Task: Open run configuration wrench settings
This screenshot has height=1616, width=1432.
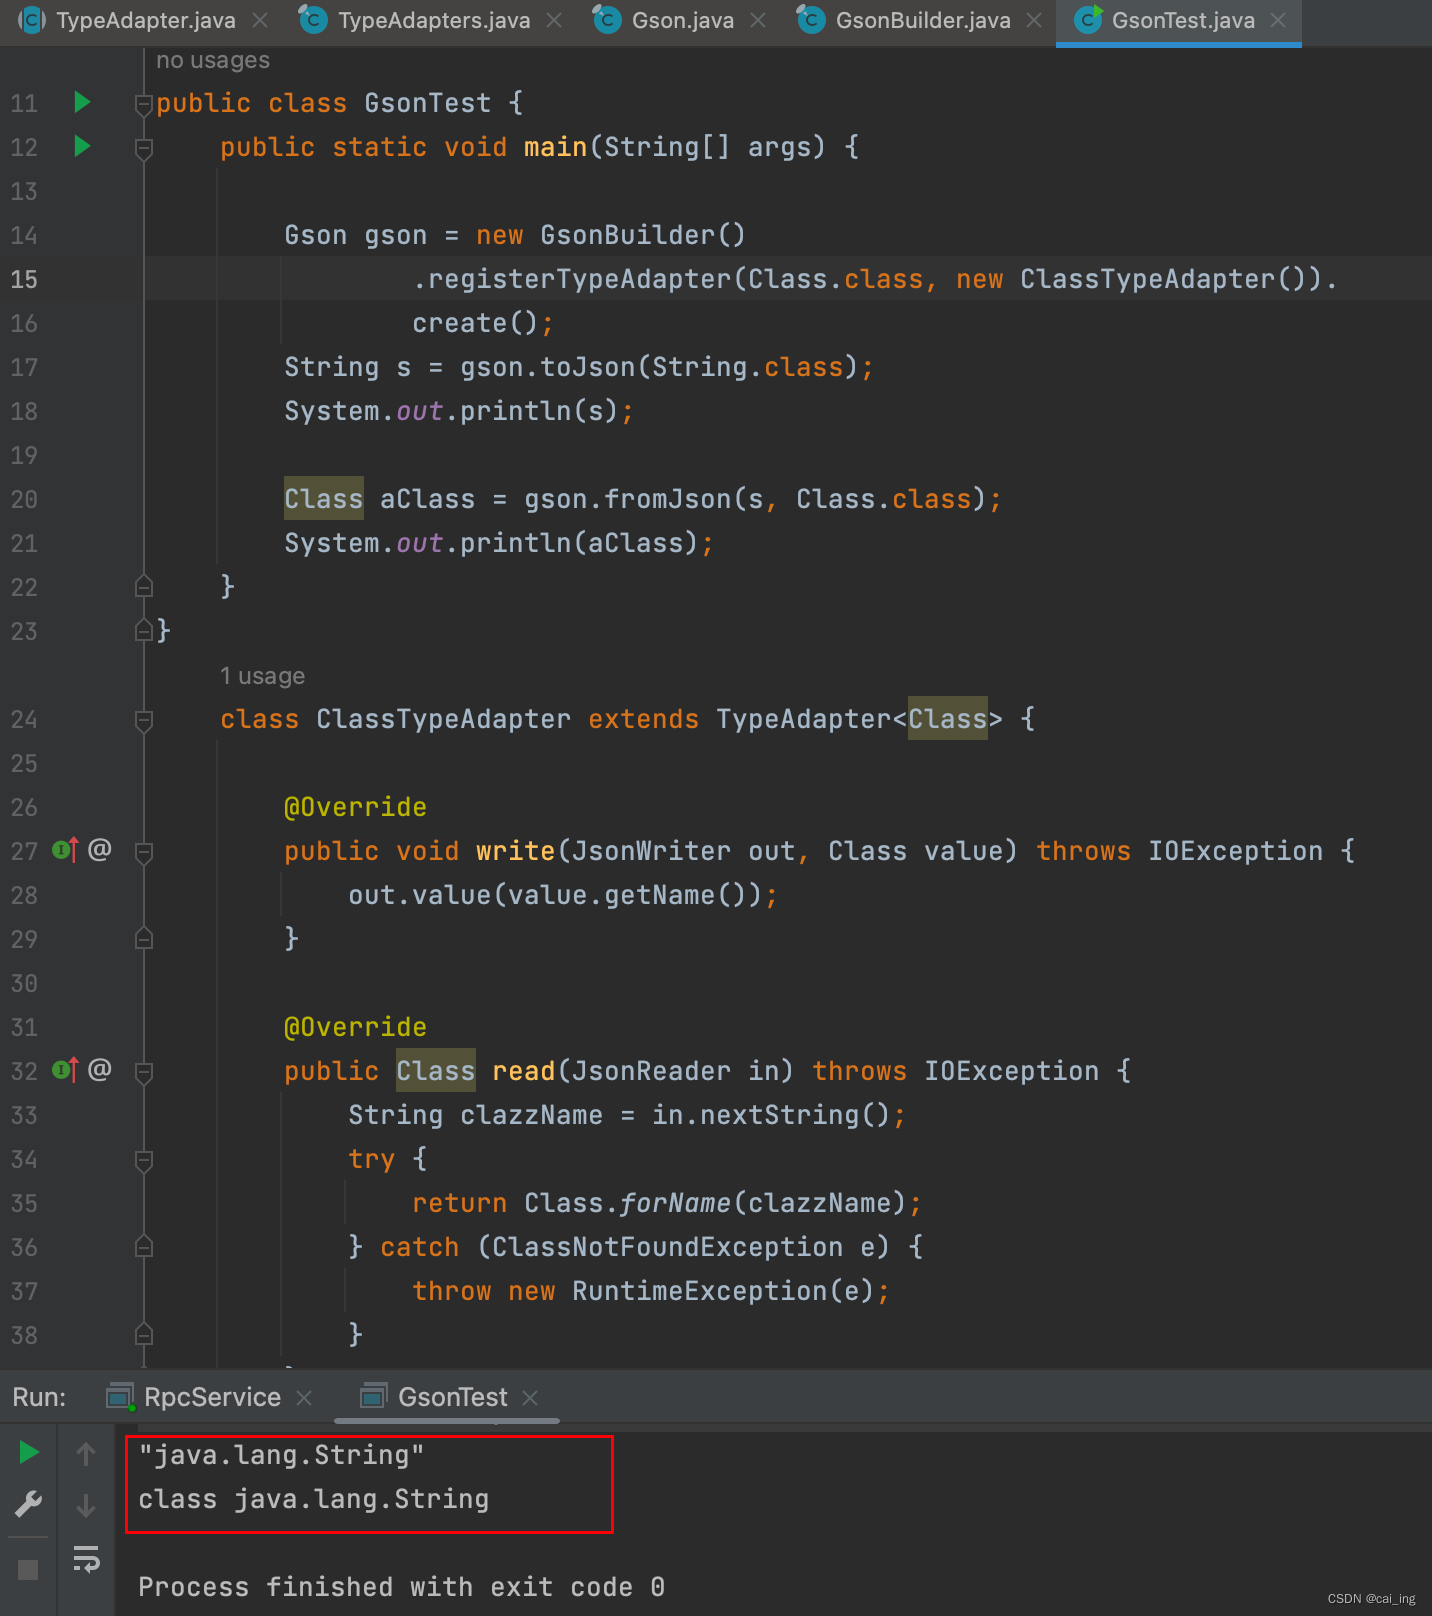Action: click(x=29, y=1504)
